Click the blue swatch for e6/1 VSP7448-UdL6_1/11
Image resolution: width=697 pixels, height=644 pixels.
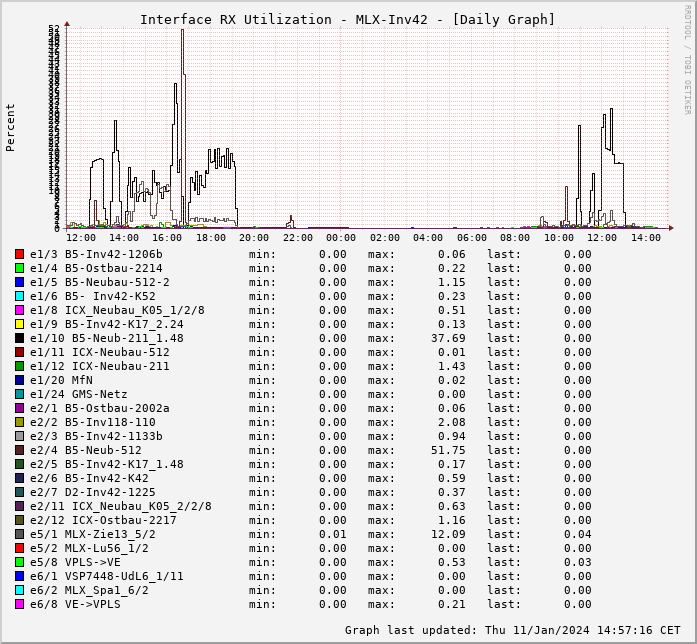point(19,576)
